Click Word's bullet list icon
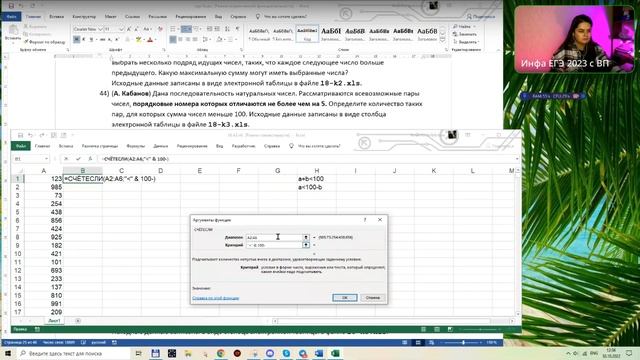This screenshot has height=360, width=640. pos(173,29)
